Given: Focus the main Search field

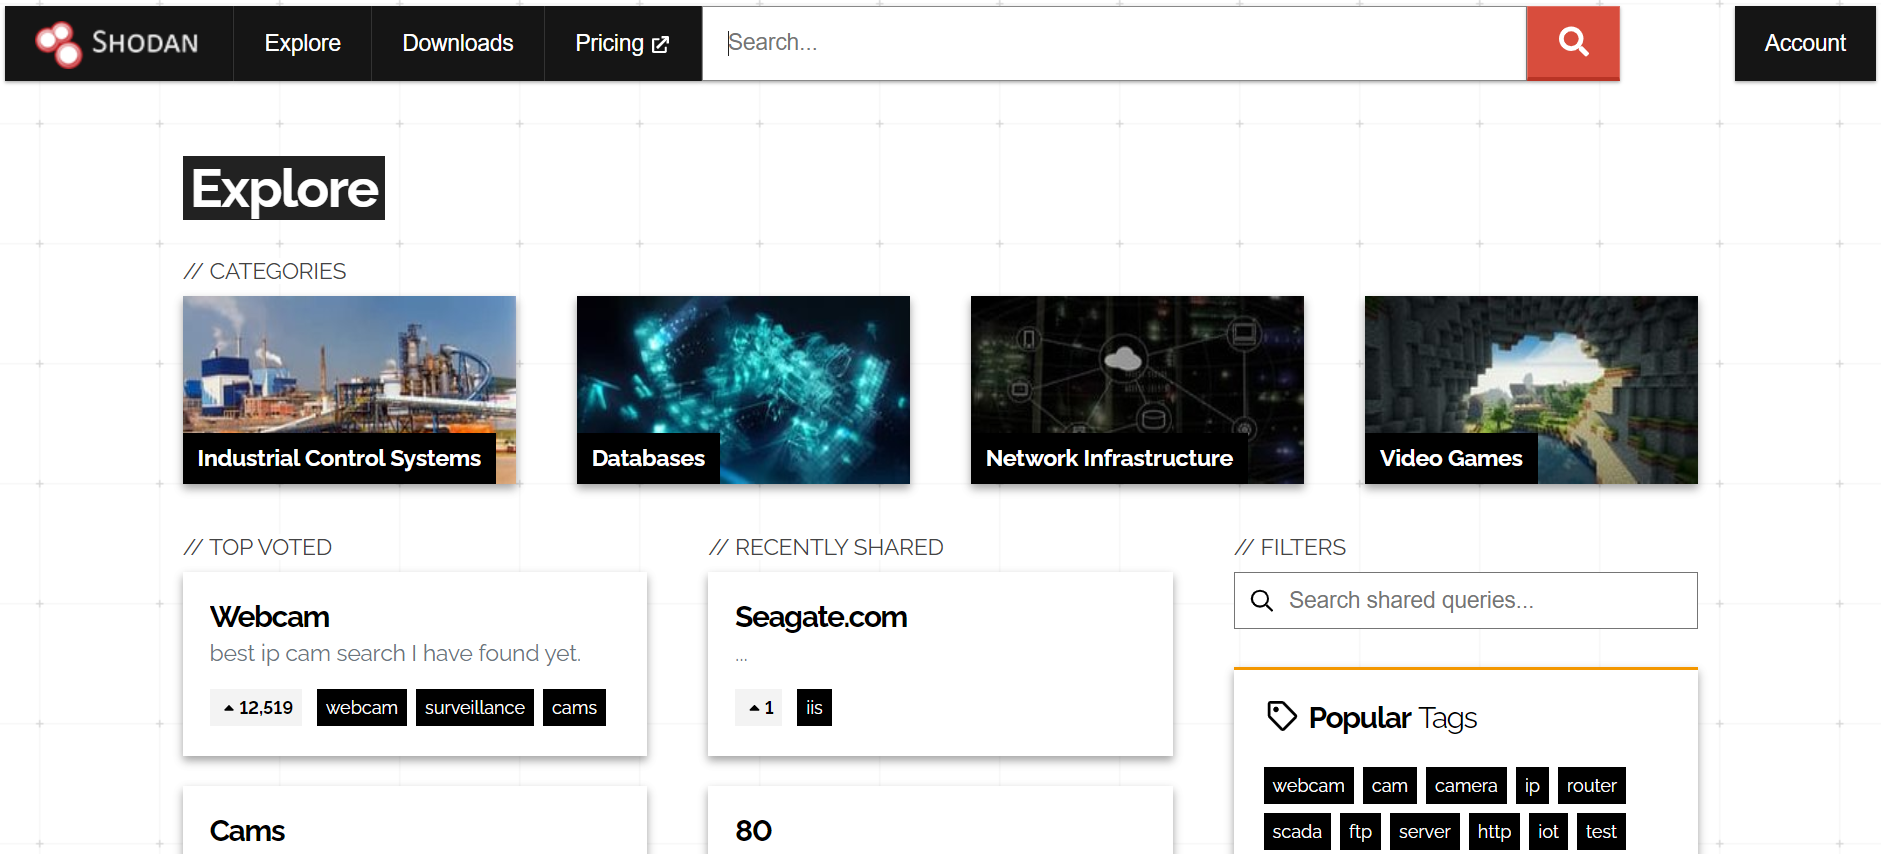Looking at the screenshot, I should coord(1114,43).
